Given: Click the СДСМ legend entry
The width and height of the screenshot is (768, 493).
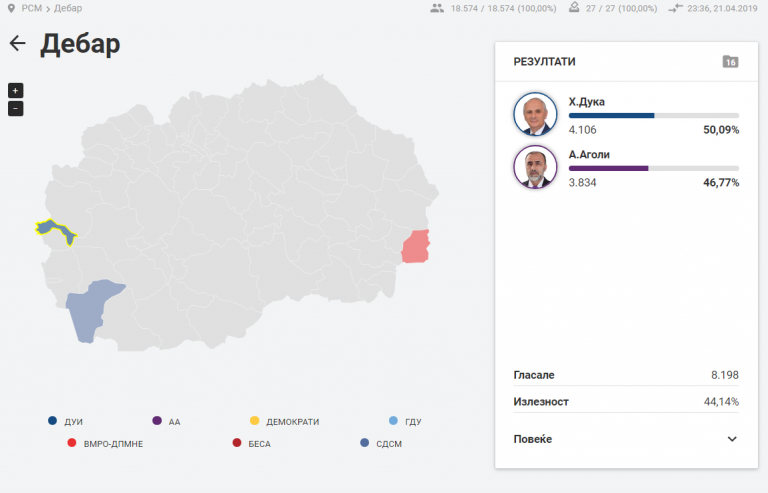Looking at the screenshot, I should pos(381,443).
